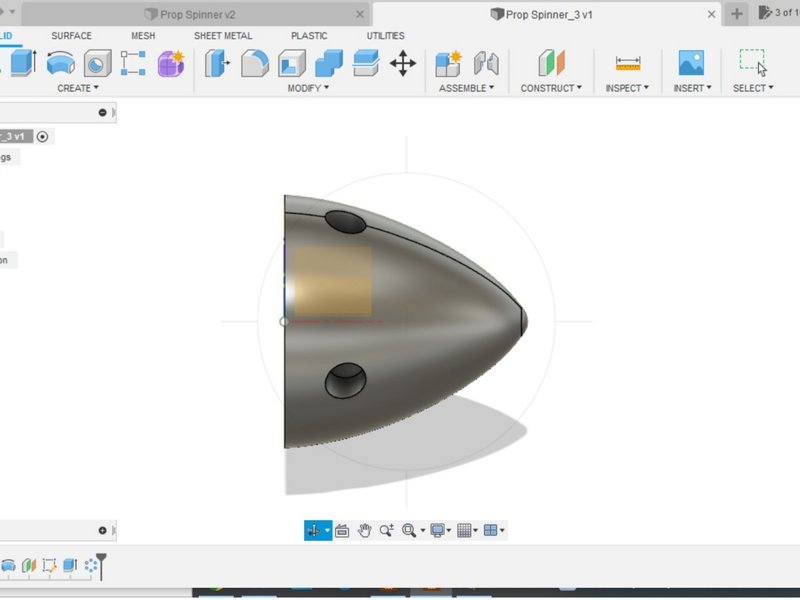Image resolution: width=800 pixels, height=600 pixels.
Task: Select the Extrude feature in timeline
Action: pyautogui.click(x=70, y=565)
